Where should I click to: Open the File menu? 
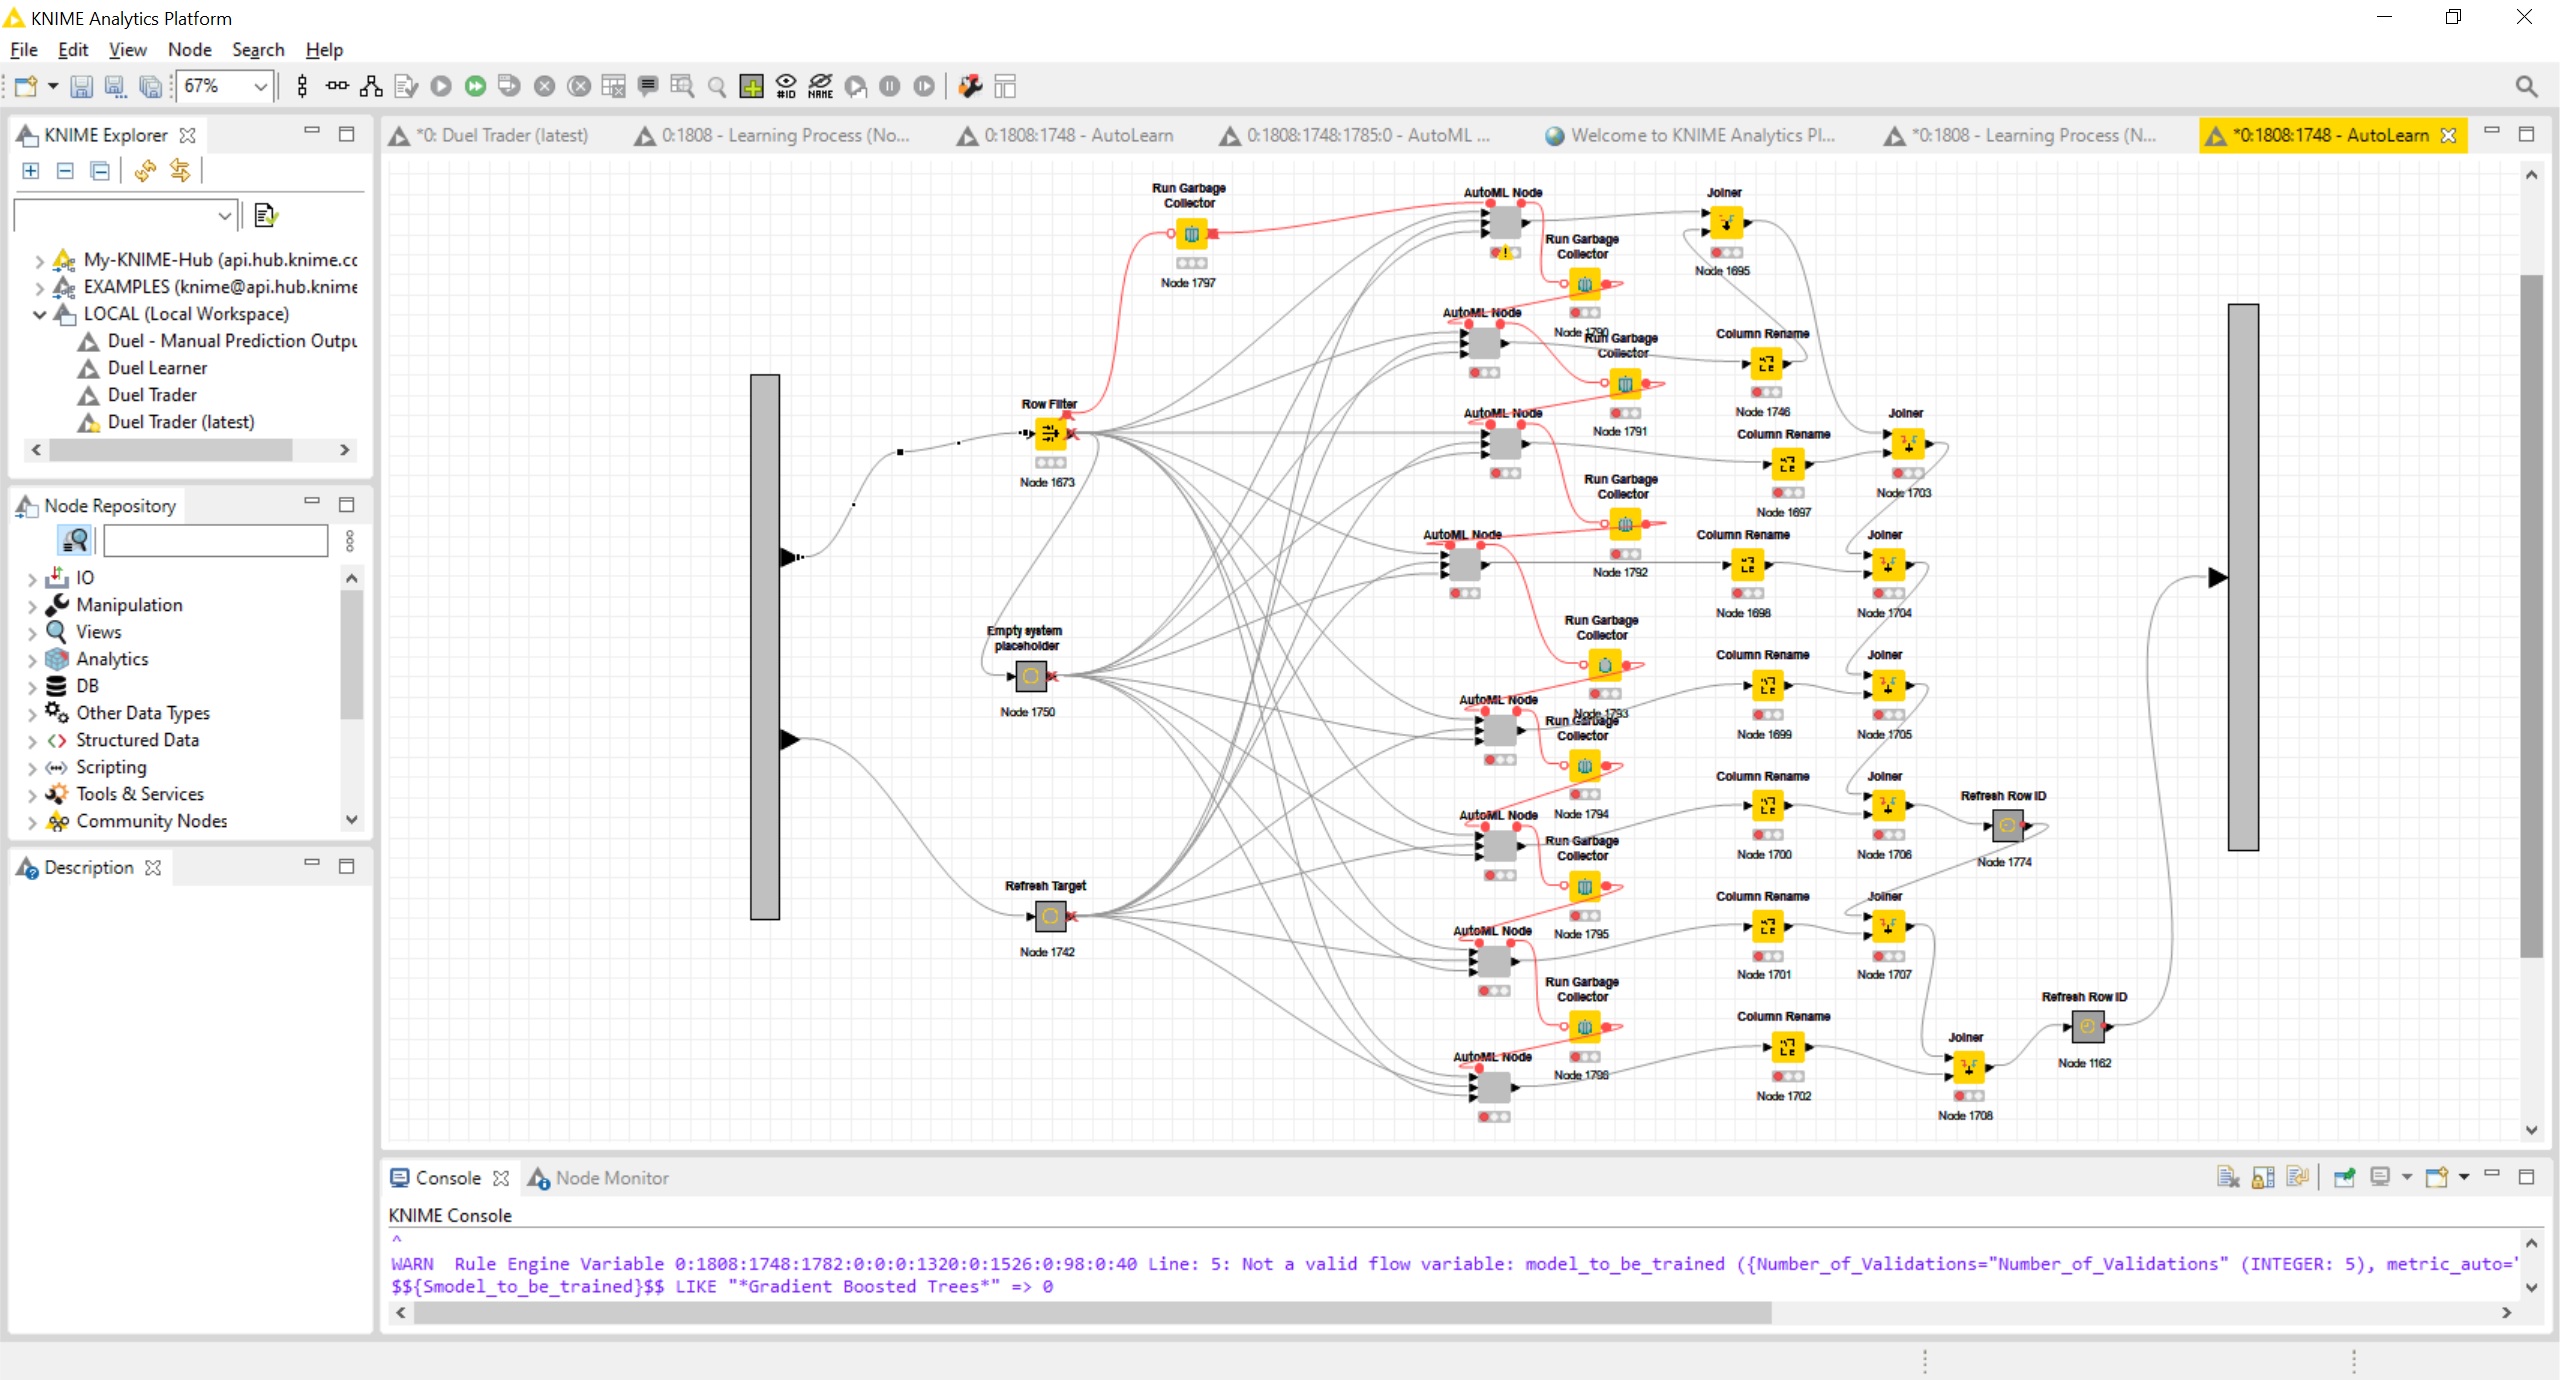pyautogui.click(x=24, y=49)
